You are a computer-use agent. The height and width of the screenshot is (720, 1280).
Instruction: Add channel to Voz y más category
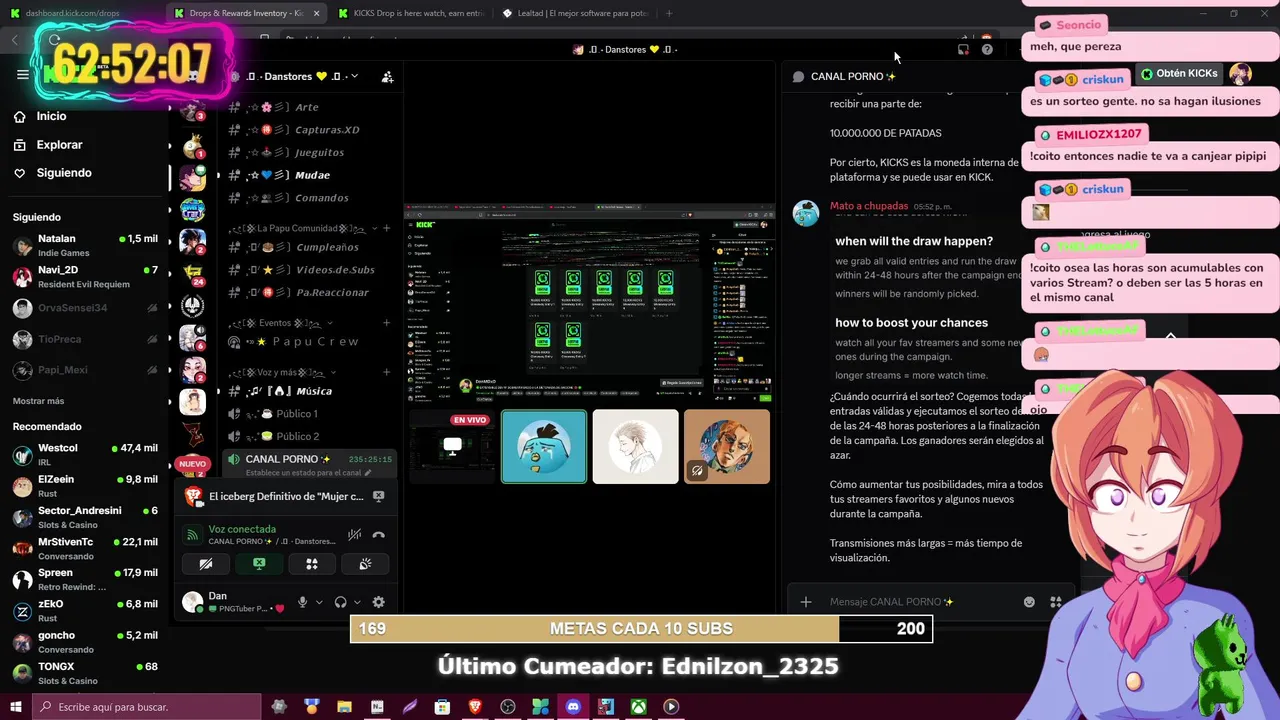387,372
